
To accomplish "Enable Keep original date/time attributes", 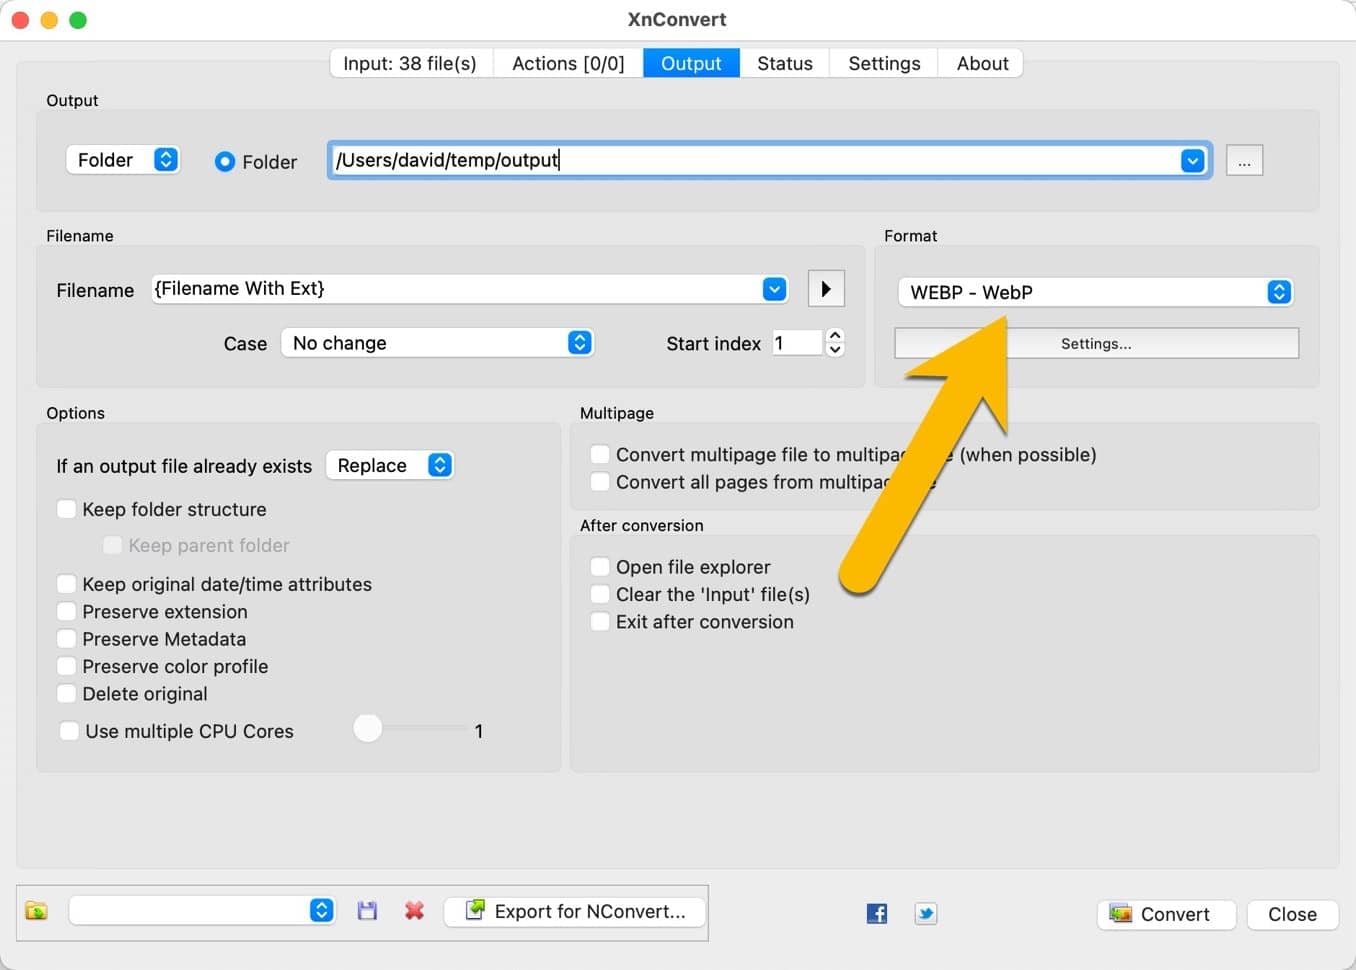I will coord(66,584).
